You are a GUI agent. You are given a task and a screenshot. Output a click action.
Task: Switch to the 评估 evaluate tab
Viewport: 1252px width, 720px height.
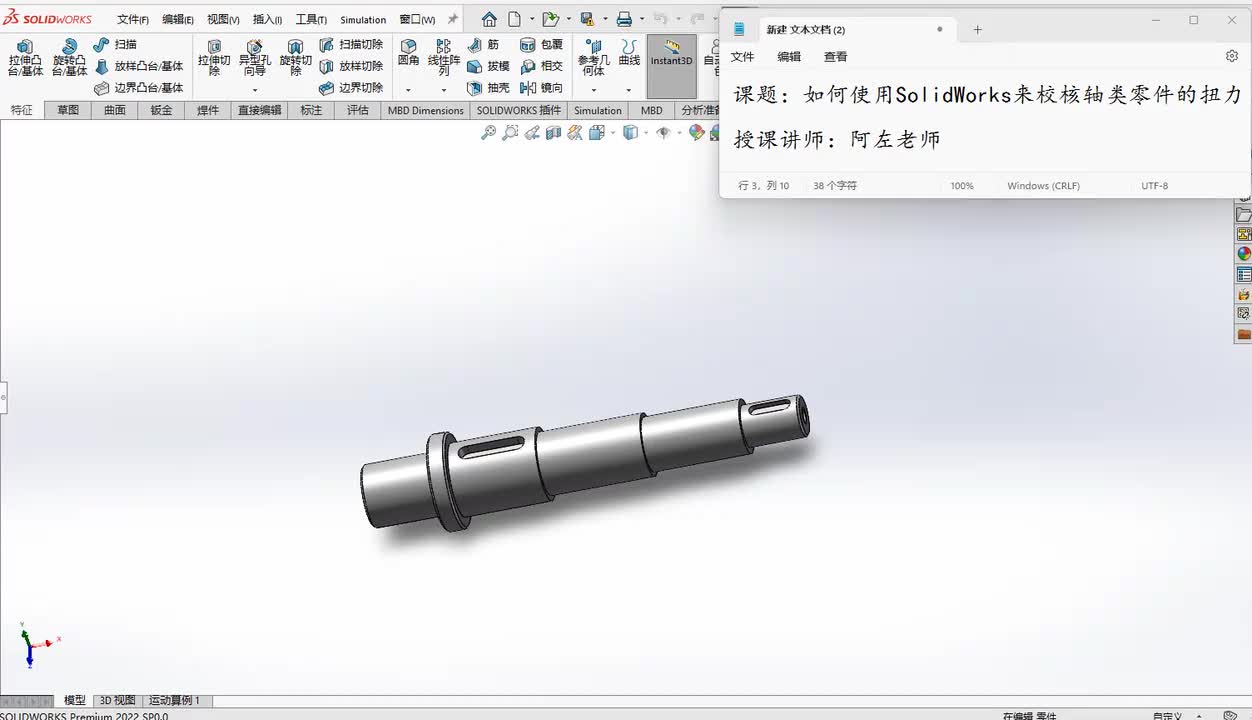click(x=358, y=110)
